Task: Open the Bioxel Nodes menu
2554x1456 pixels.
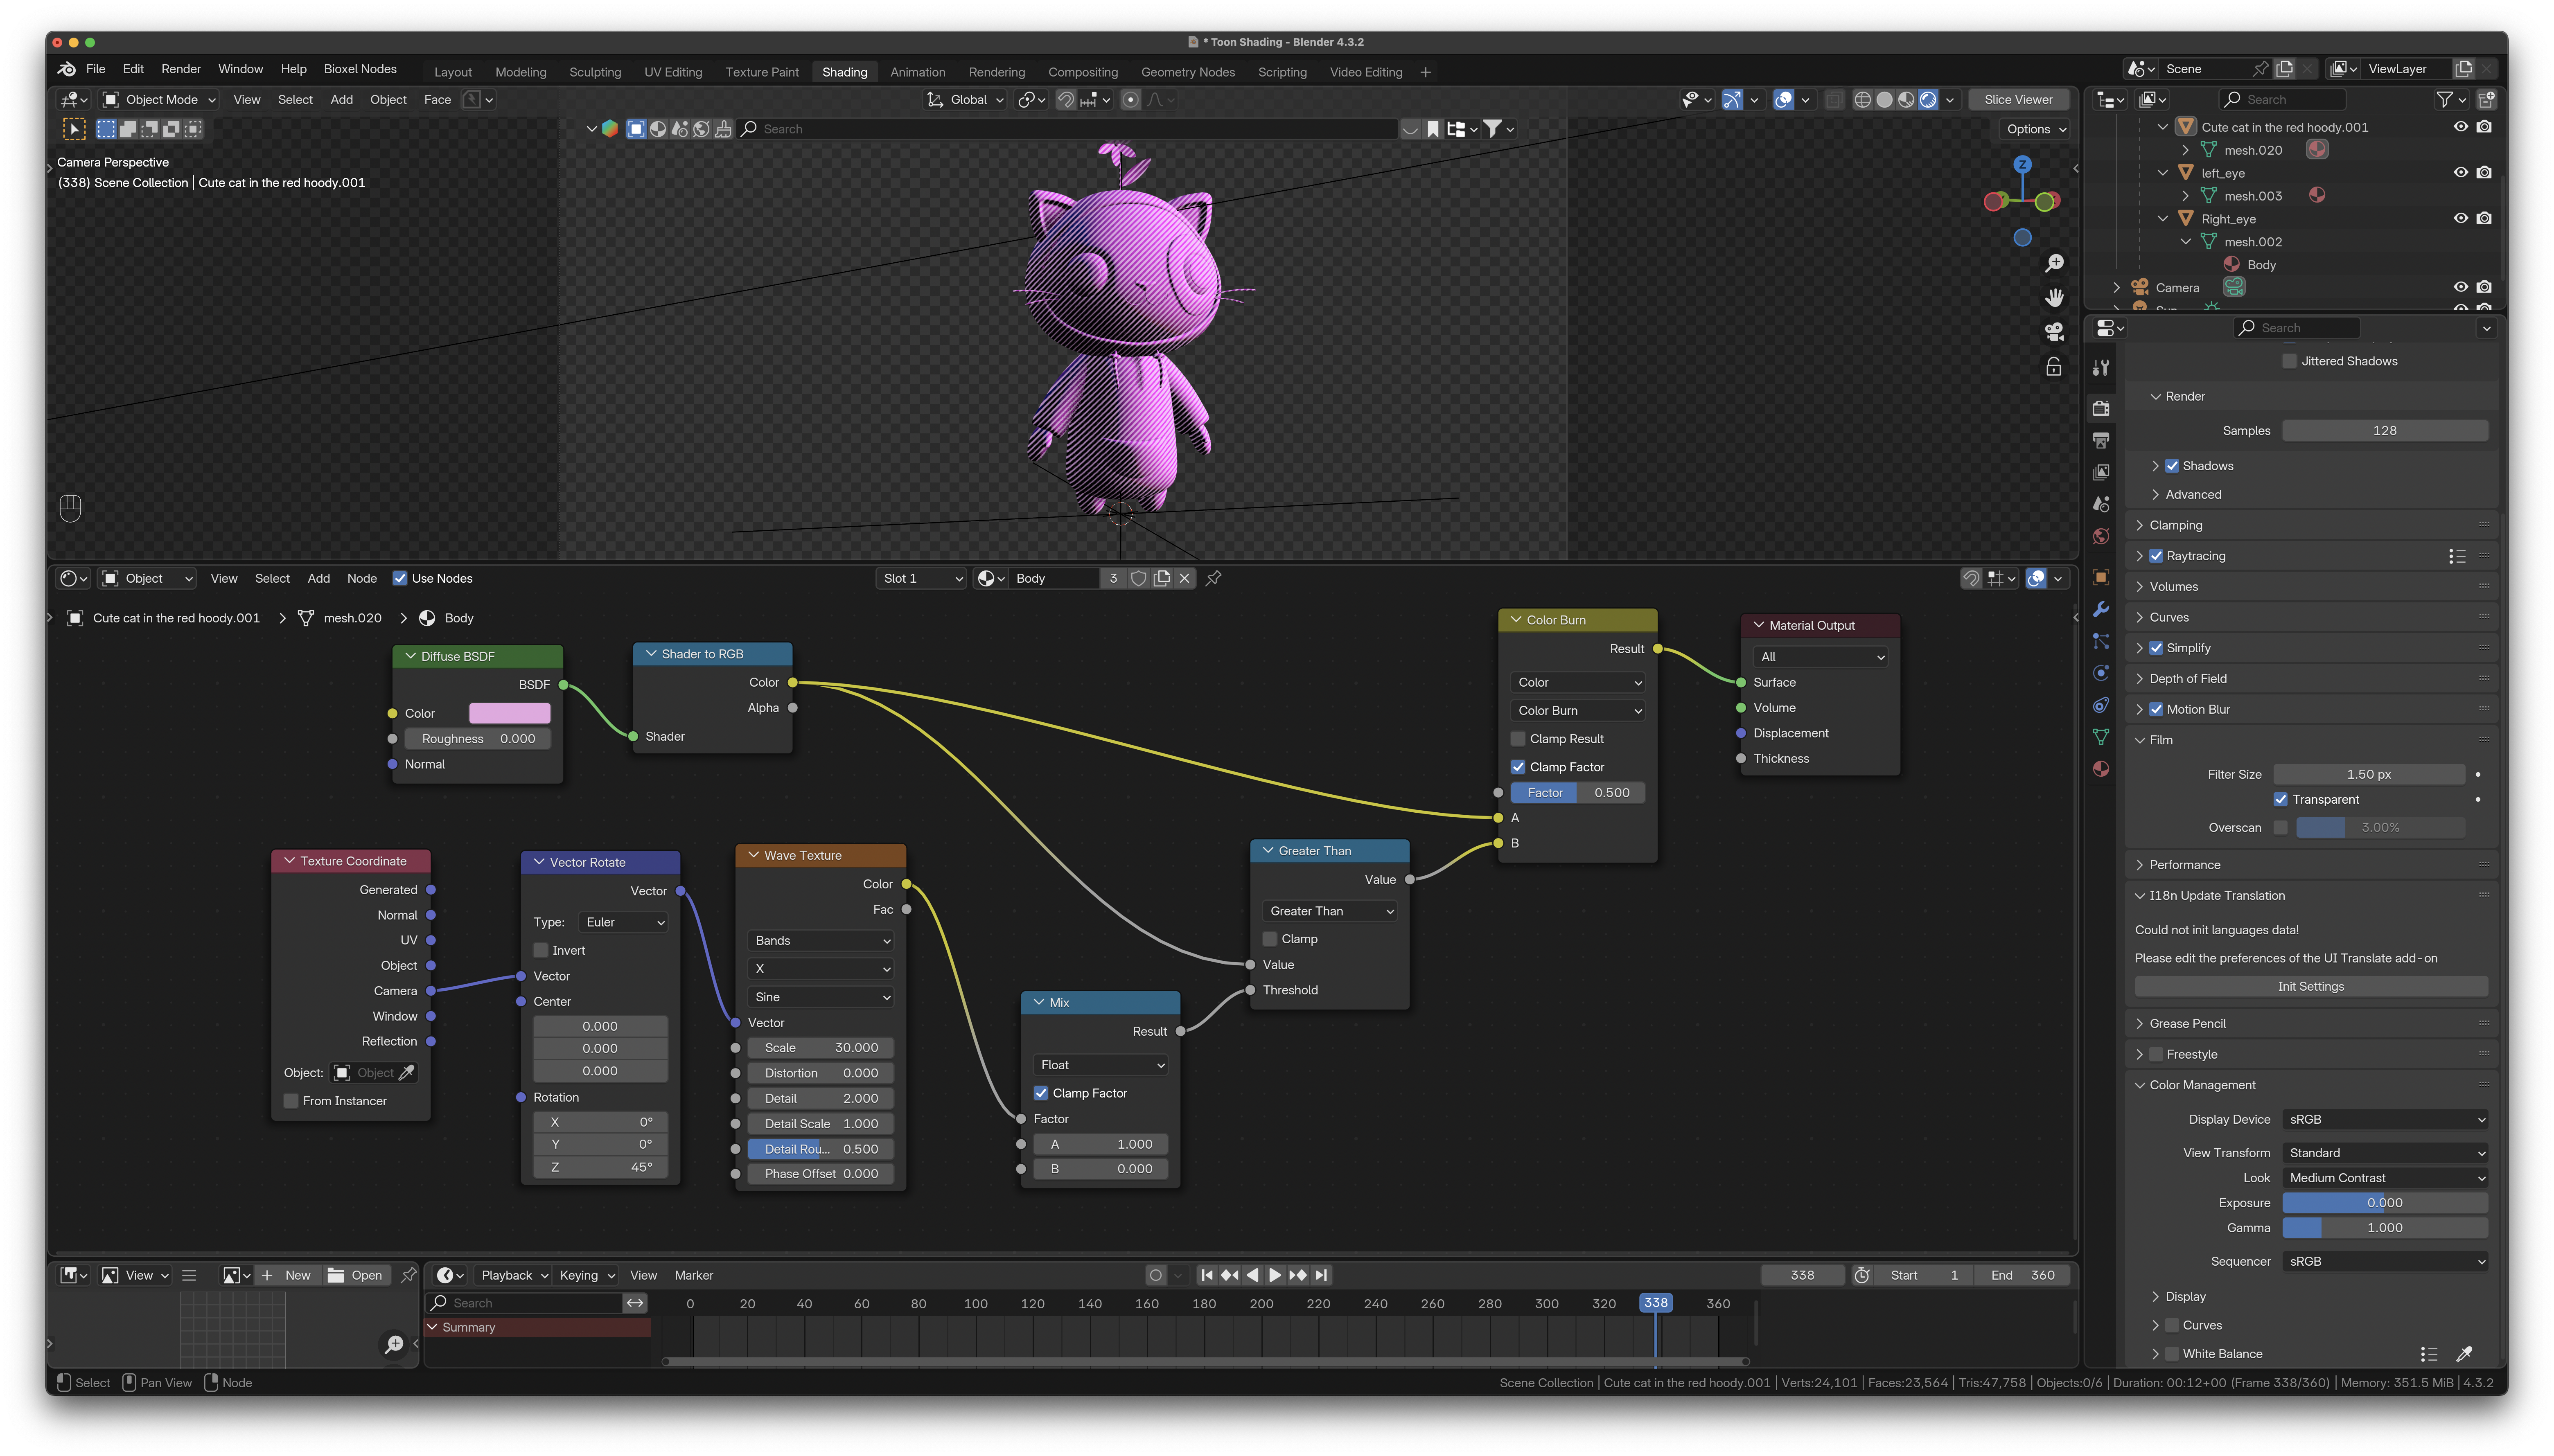Action: [x=360, y=69]
